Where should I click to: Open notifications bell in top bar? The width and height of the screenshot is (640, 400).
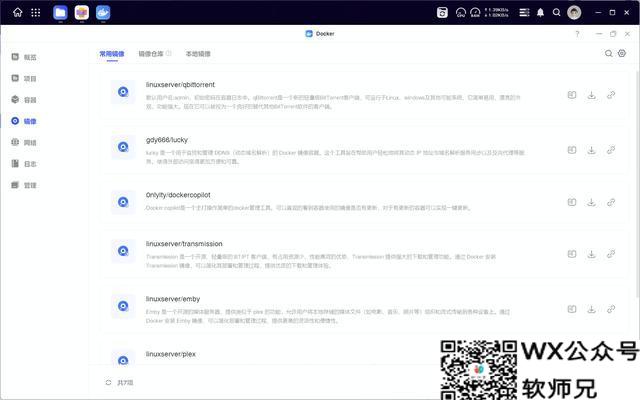tap(540, 13)
